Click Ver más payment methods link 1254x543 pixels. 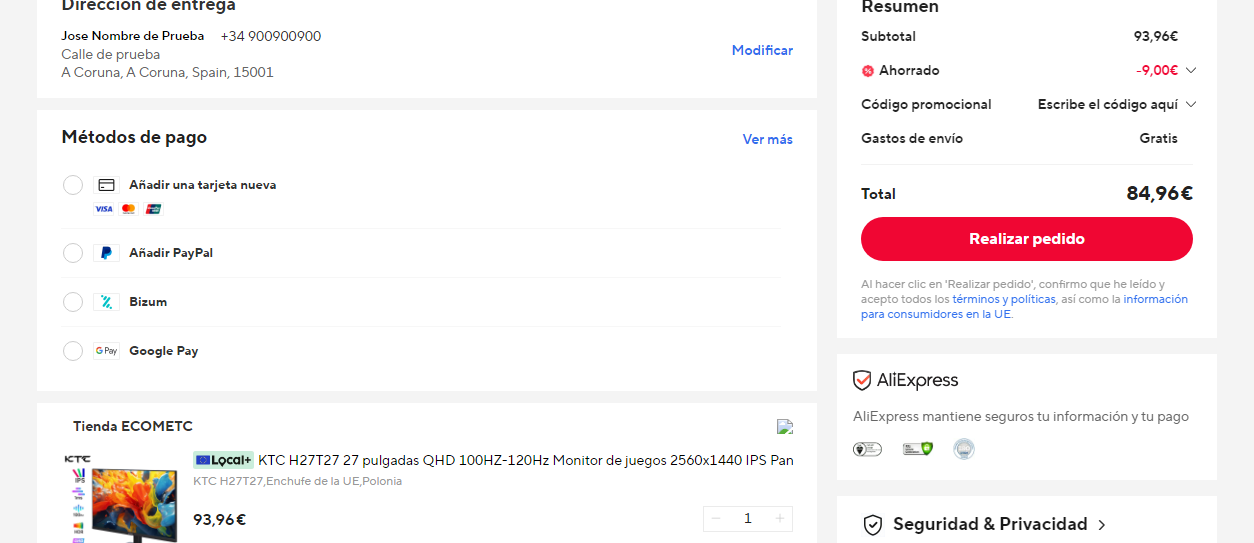pos(768,139)
